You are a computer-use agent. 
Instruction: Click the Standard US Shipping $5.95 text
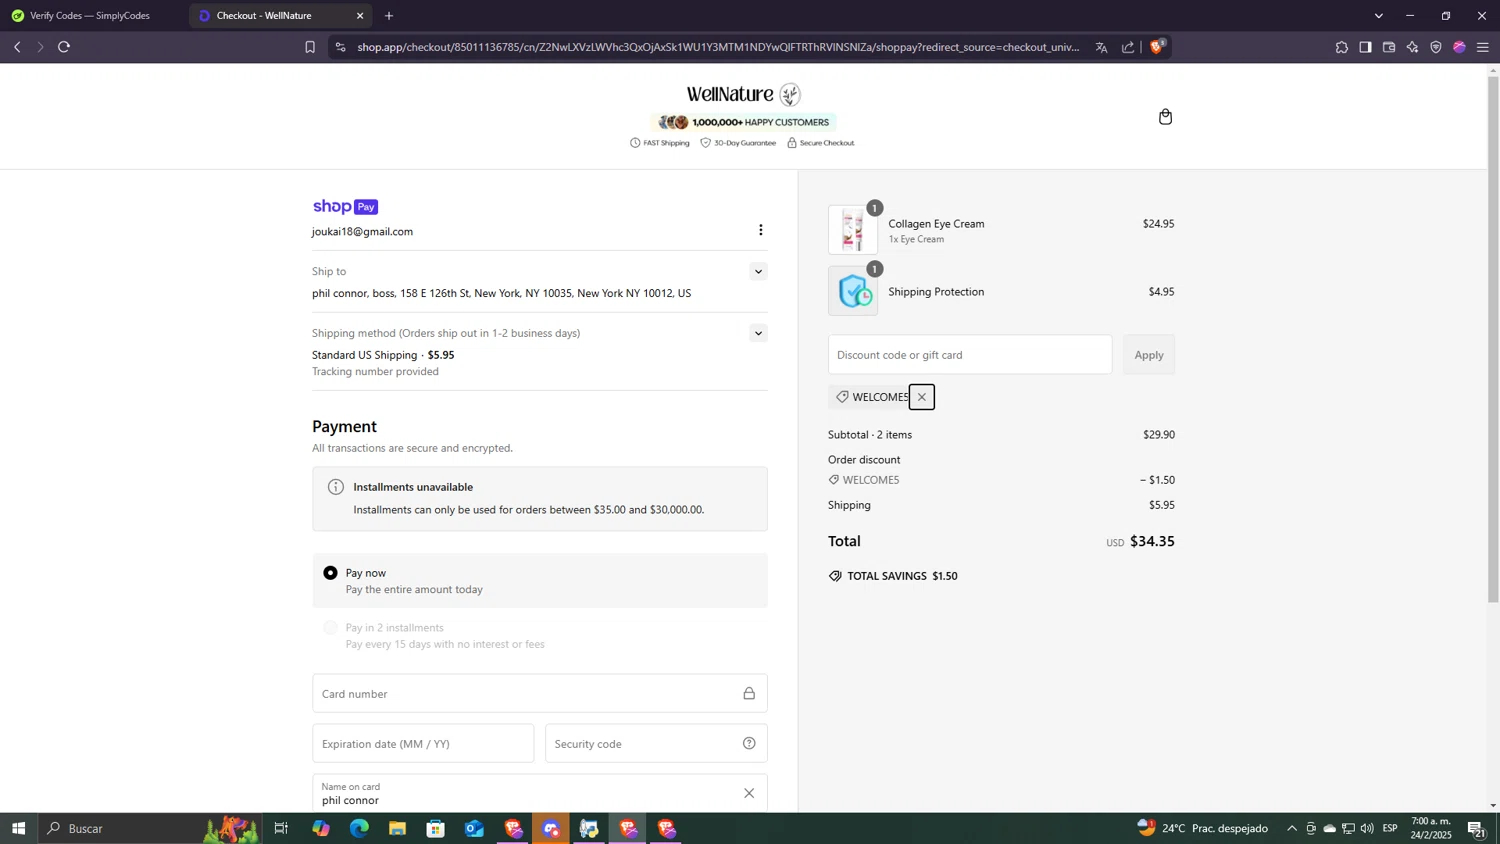pos(383,355)
